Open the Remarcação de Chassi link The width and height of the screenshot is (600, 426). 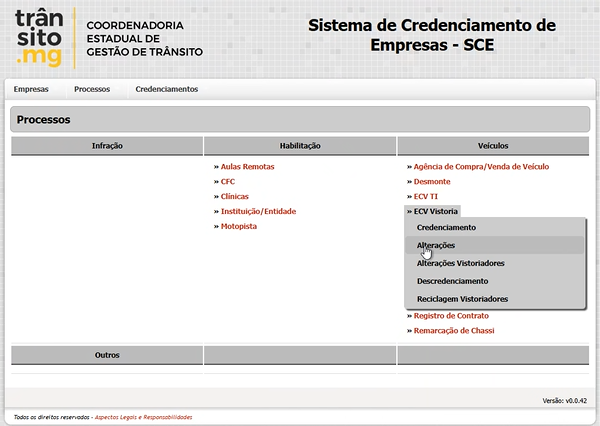pos(454,331)
